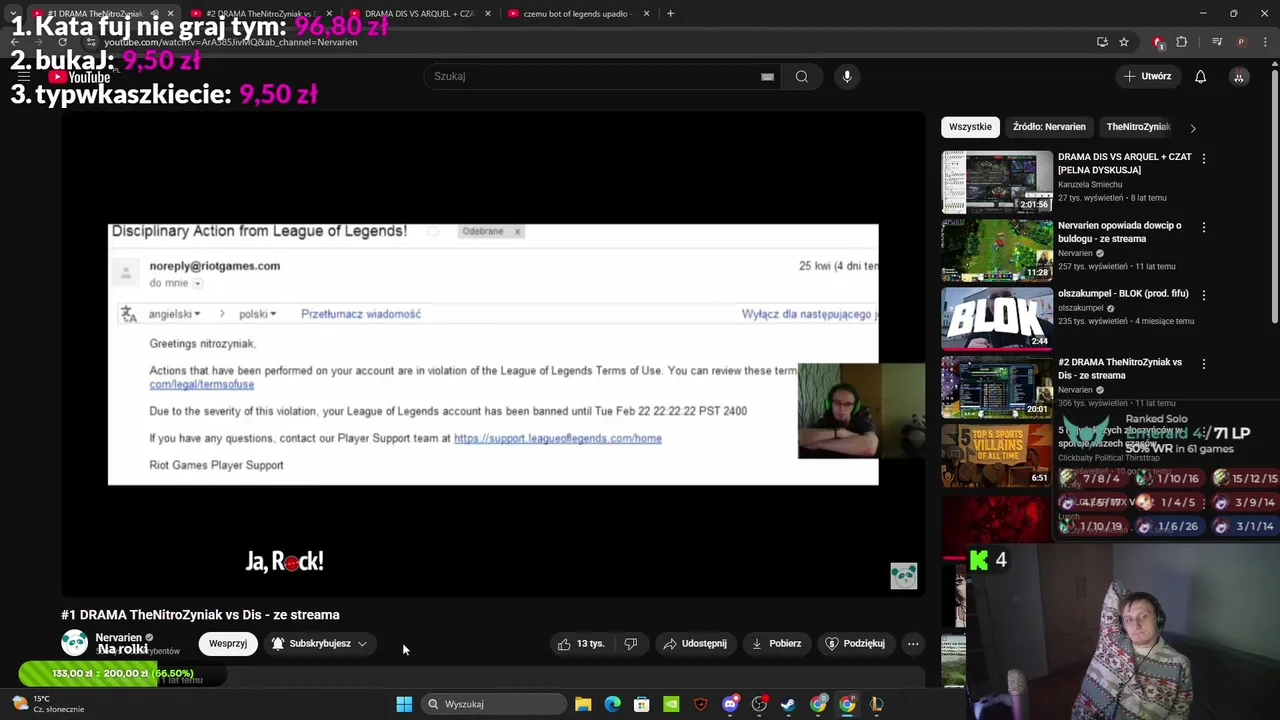Open Chrome three-dot menu
This screenshot has height=720, width=1280.
[x=1265, y=42]
